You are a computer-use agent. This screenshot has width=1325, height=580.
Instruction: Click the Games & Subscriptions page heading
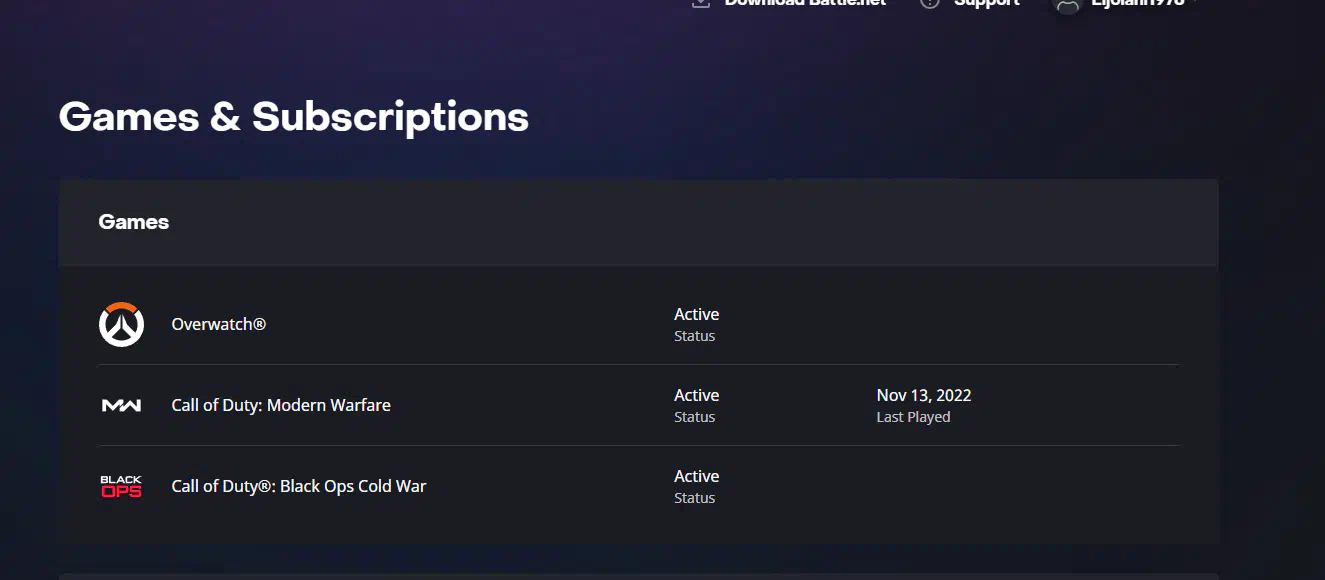(294, 117)
